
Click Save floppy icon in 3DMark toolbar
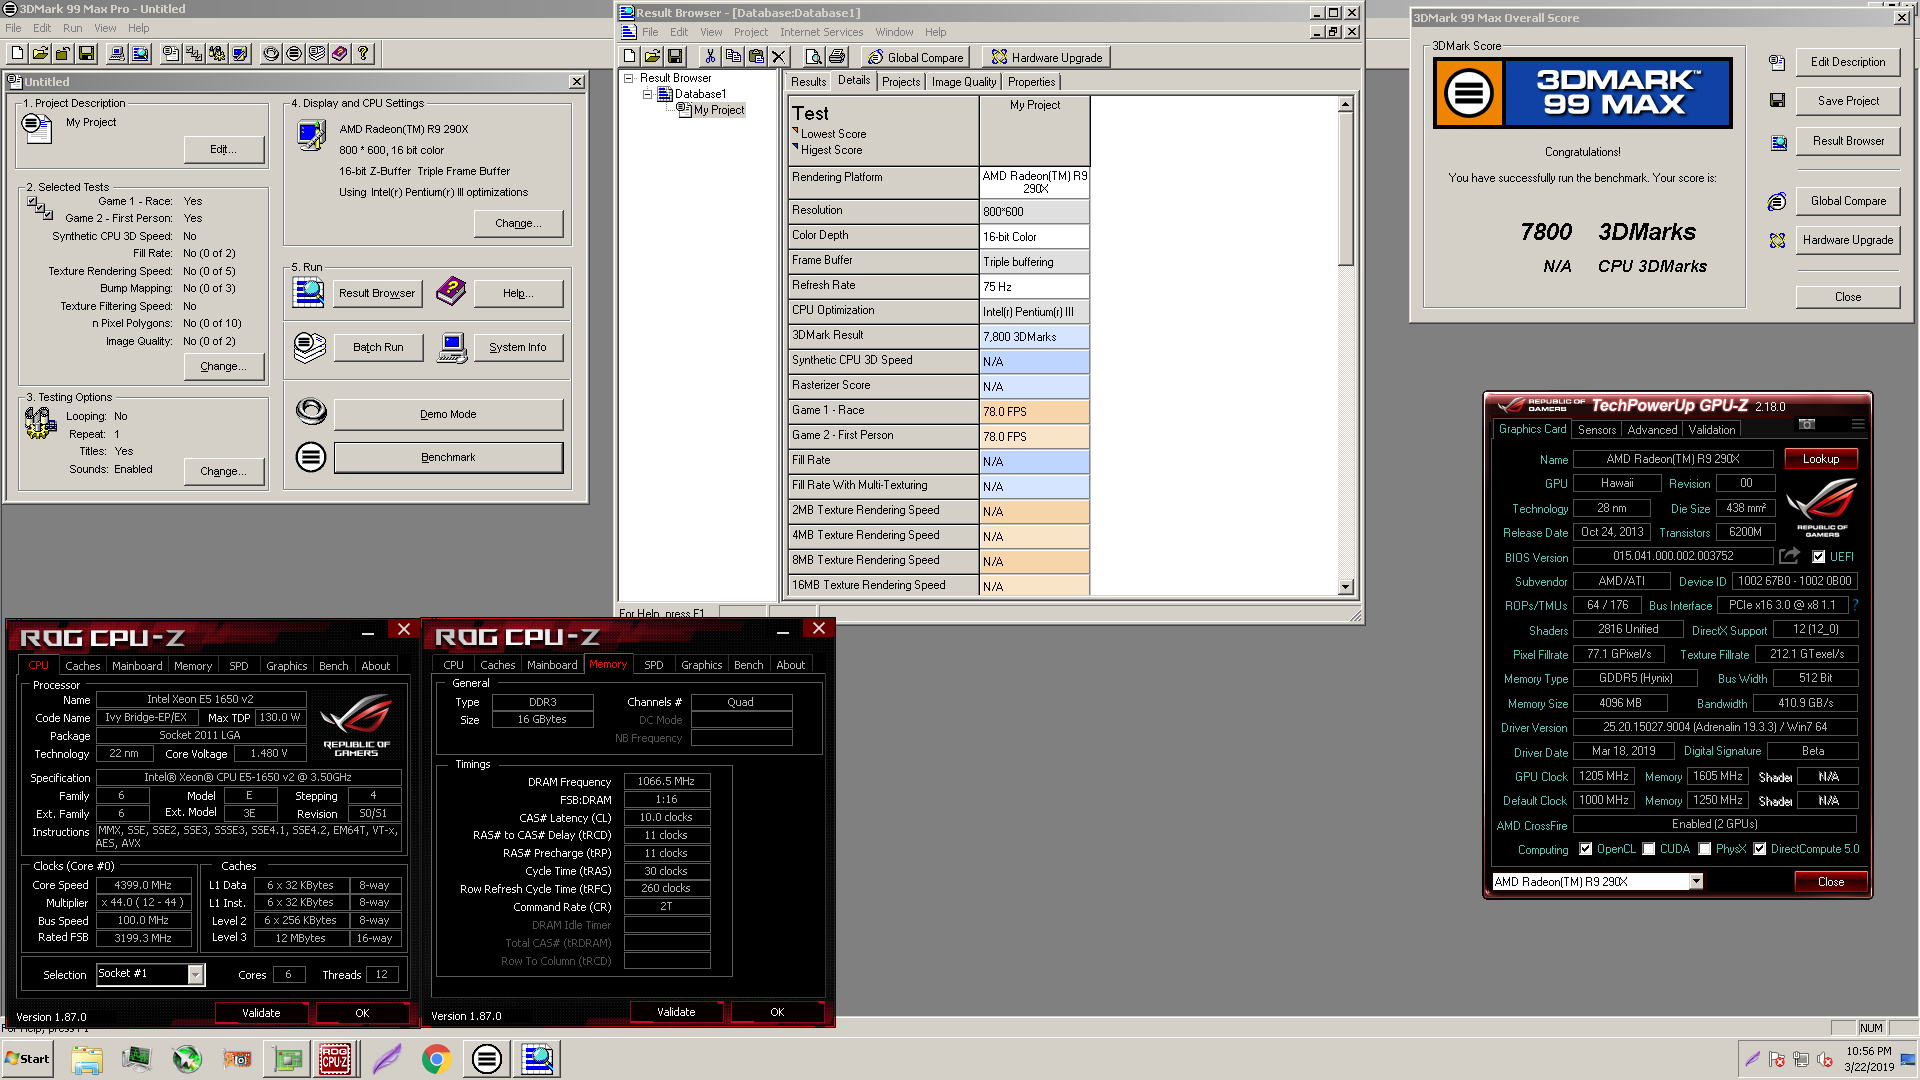(86, 54)
